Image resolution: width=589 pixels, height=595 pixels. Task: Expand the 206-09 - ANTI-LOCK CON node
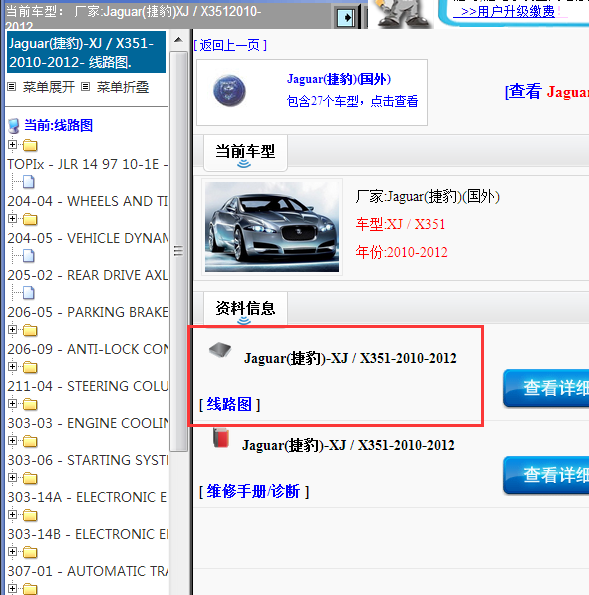tap(12, 329)
